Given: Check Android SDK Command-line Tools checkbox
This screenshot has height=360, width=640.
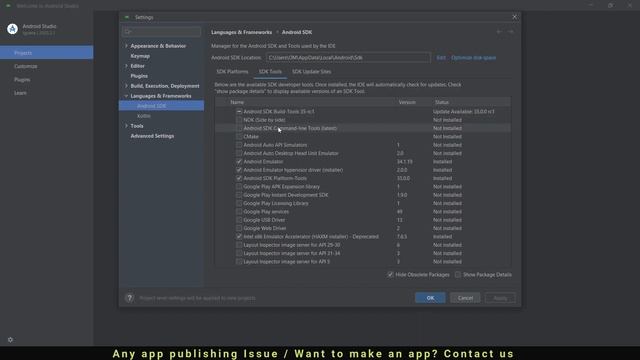Looking at the screenshot, I should click(x=239, y=128).
